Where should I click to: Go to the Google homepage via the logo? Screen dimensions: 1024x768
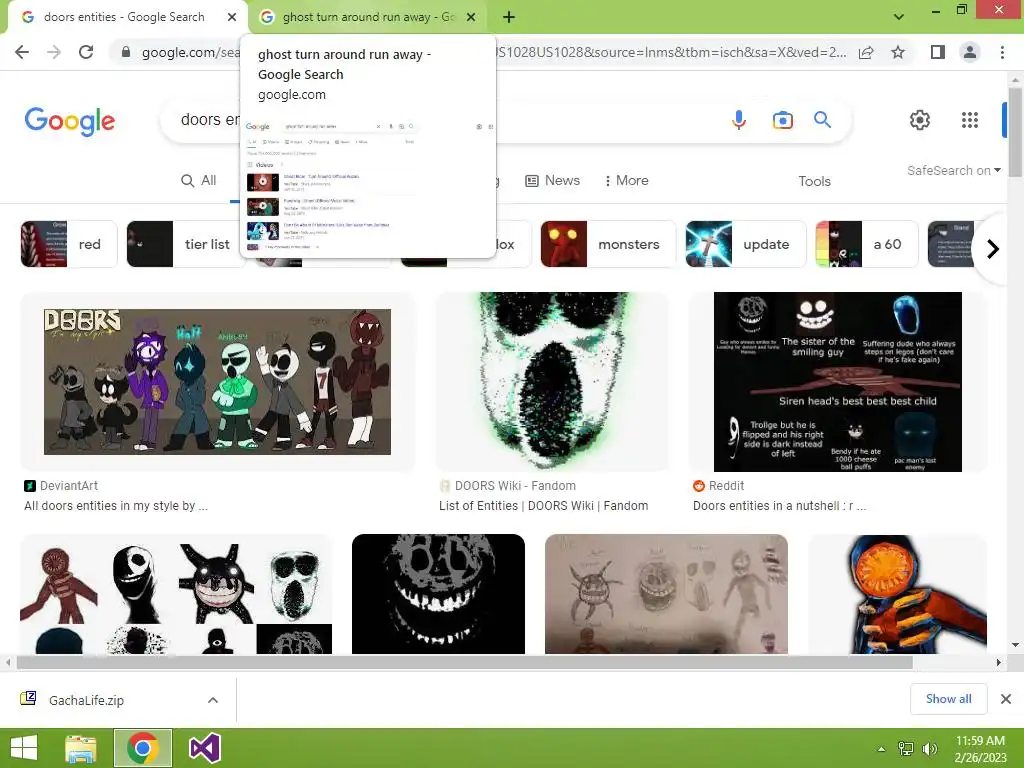pos(70,121)
